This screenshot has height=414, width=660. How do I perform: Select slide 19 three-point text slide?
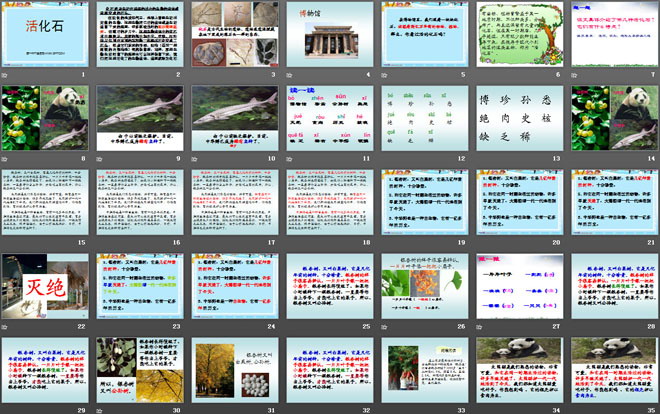point(425,202)
